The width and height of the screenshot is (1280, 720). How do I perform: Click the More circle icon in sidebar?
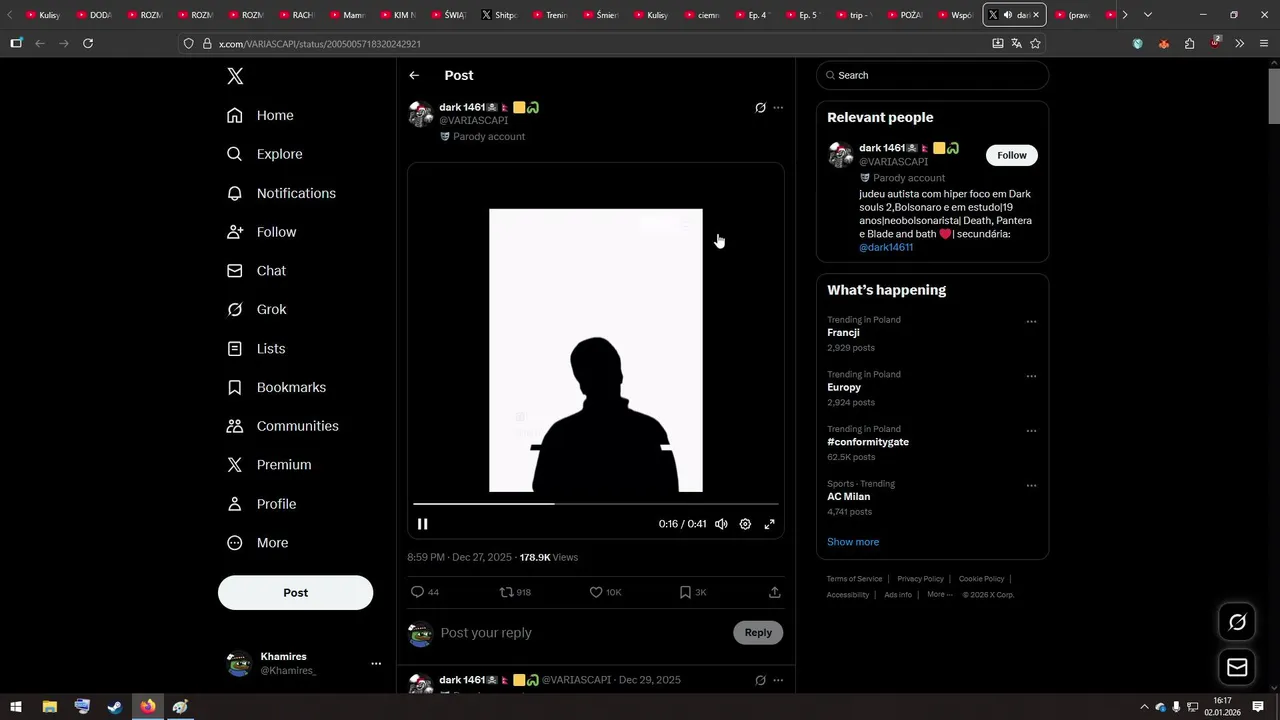point(235,543)
